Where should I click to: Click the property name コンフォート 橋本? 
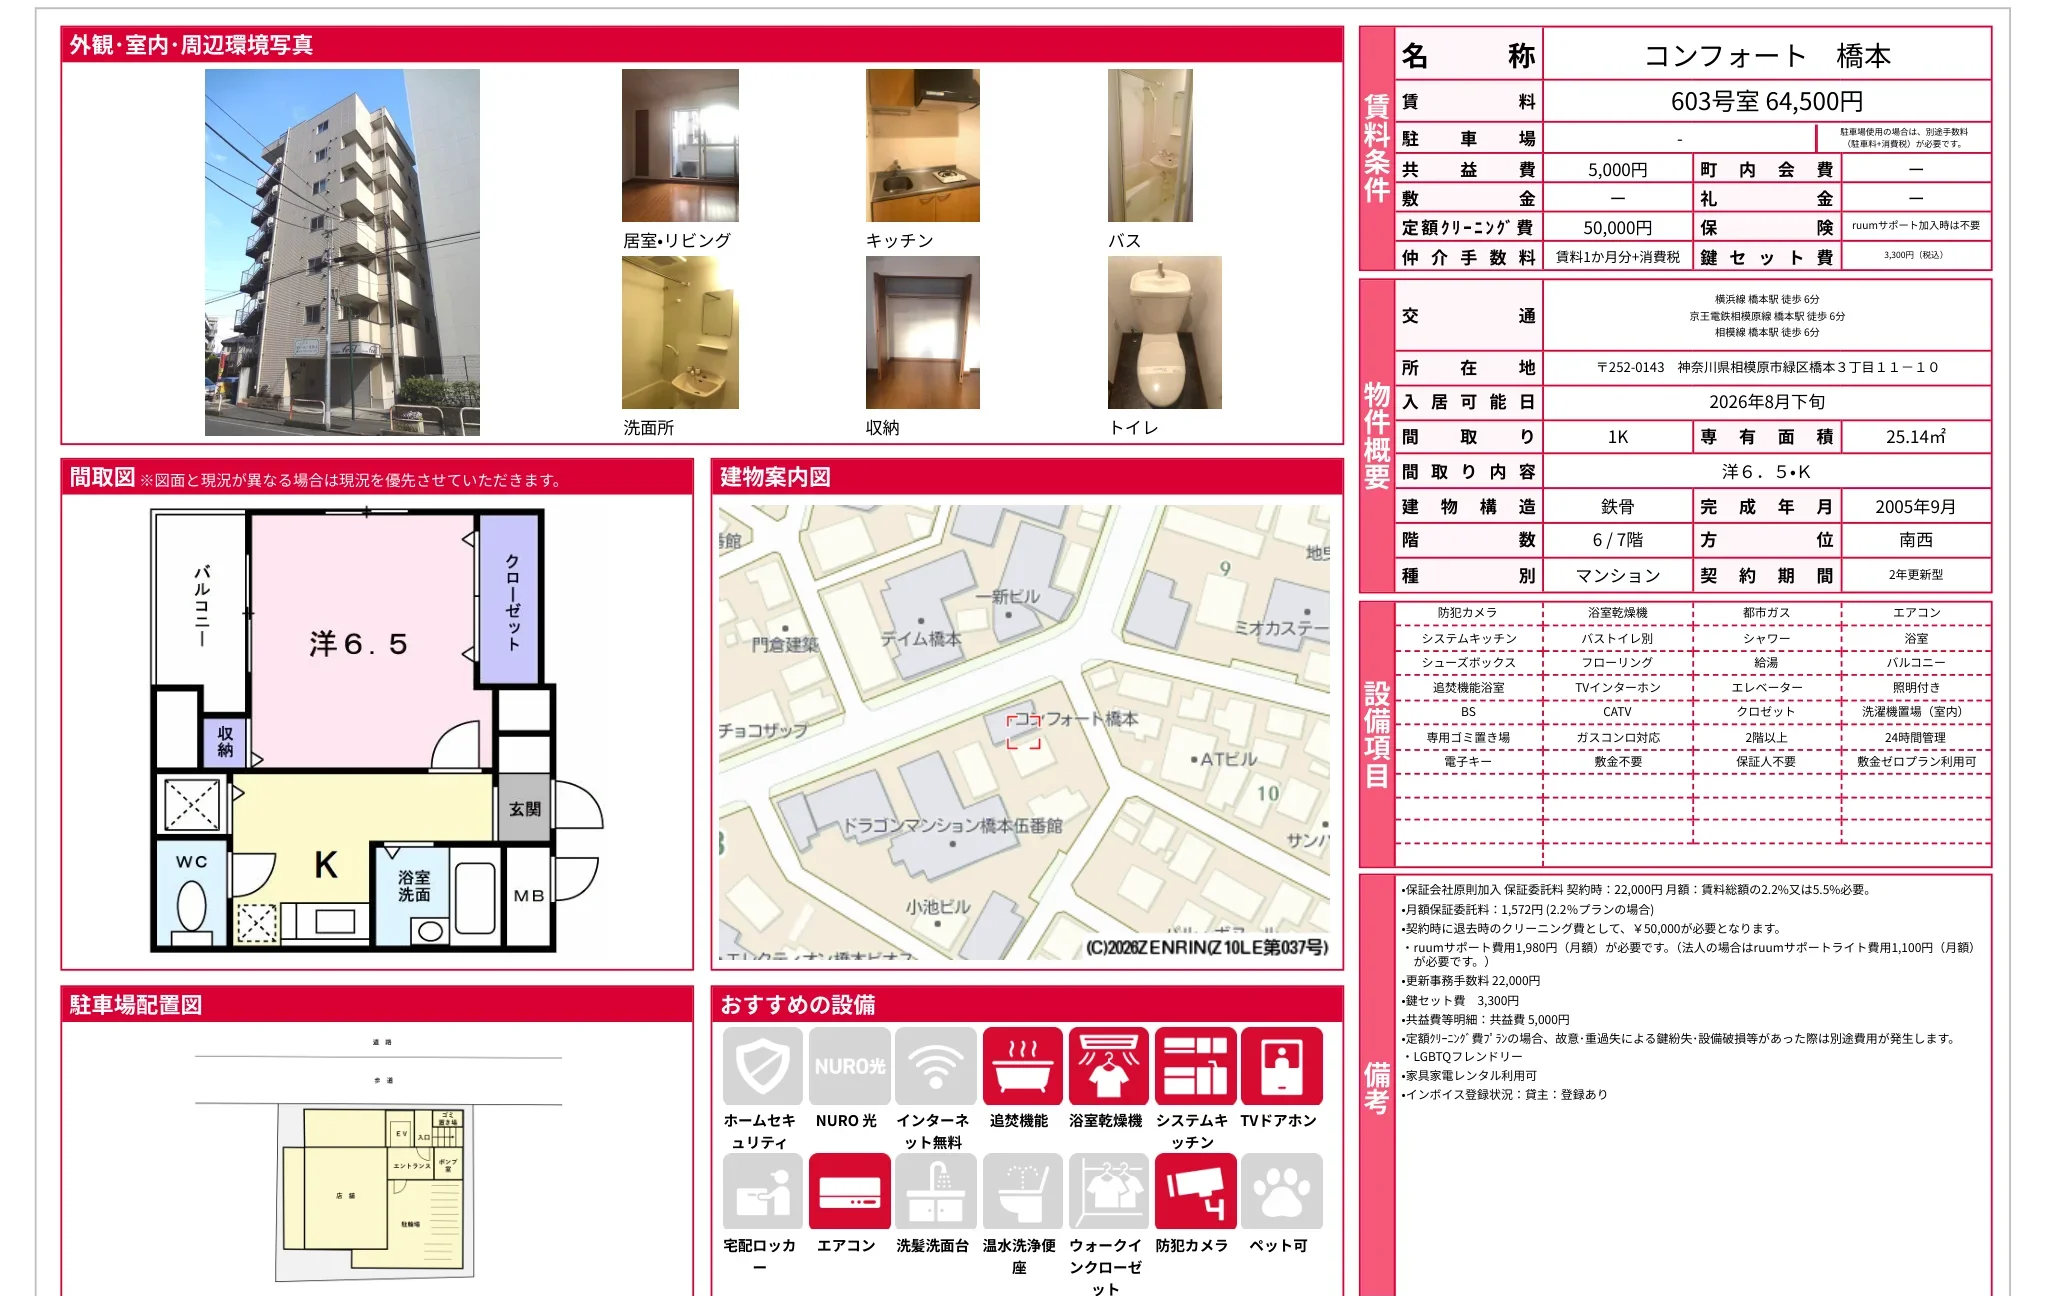click(x=1768, y=55)
